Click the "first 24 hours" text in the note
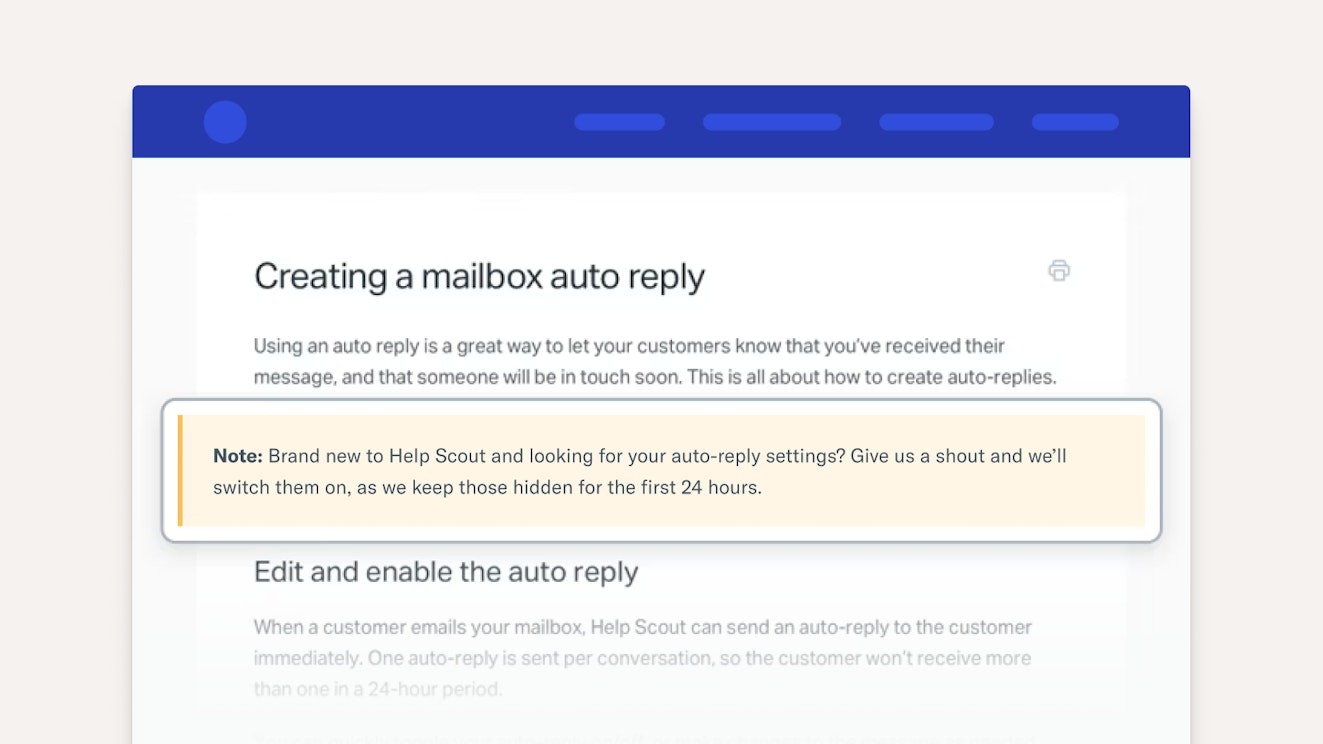Viewport: 1323px width, 744px height. pyautogui.click(x=703, y=488)
